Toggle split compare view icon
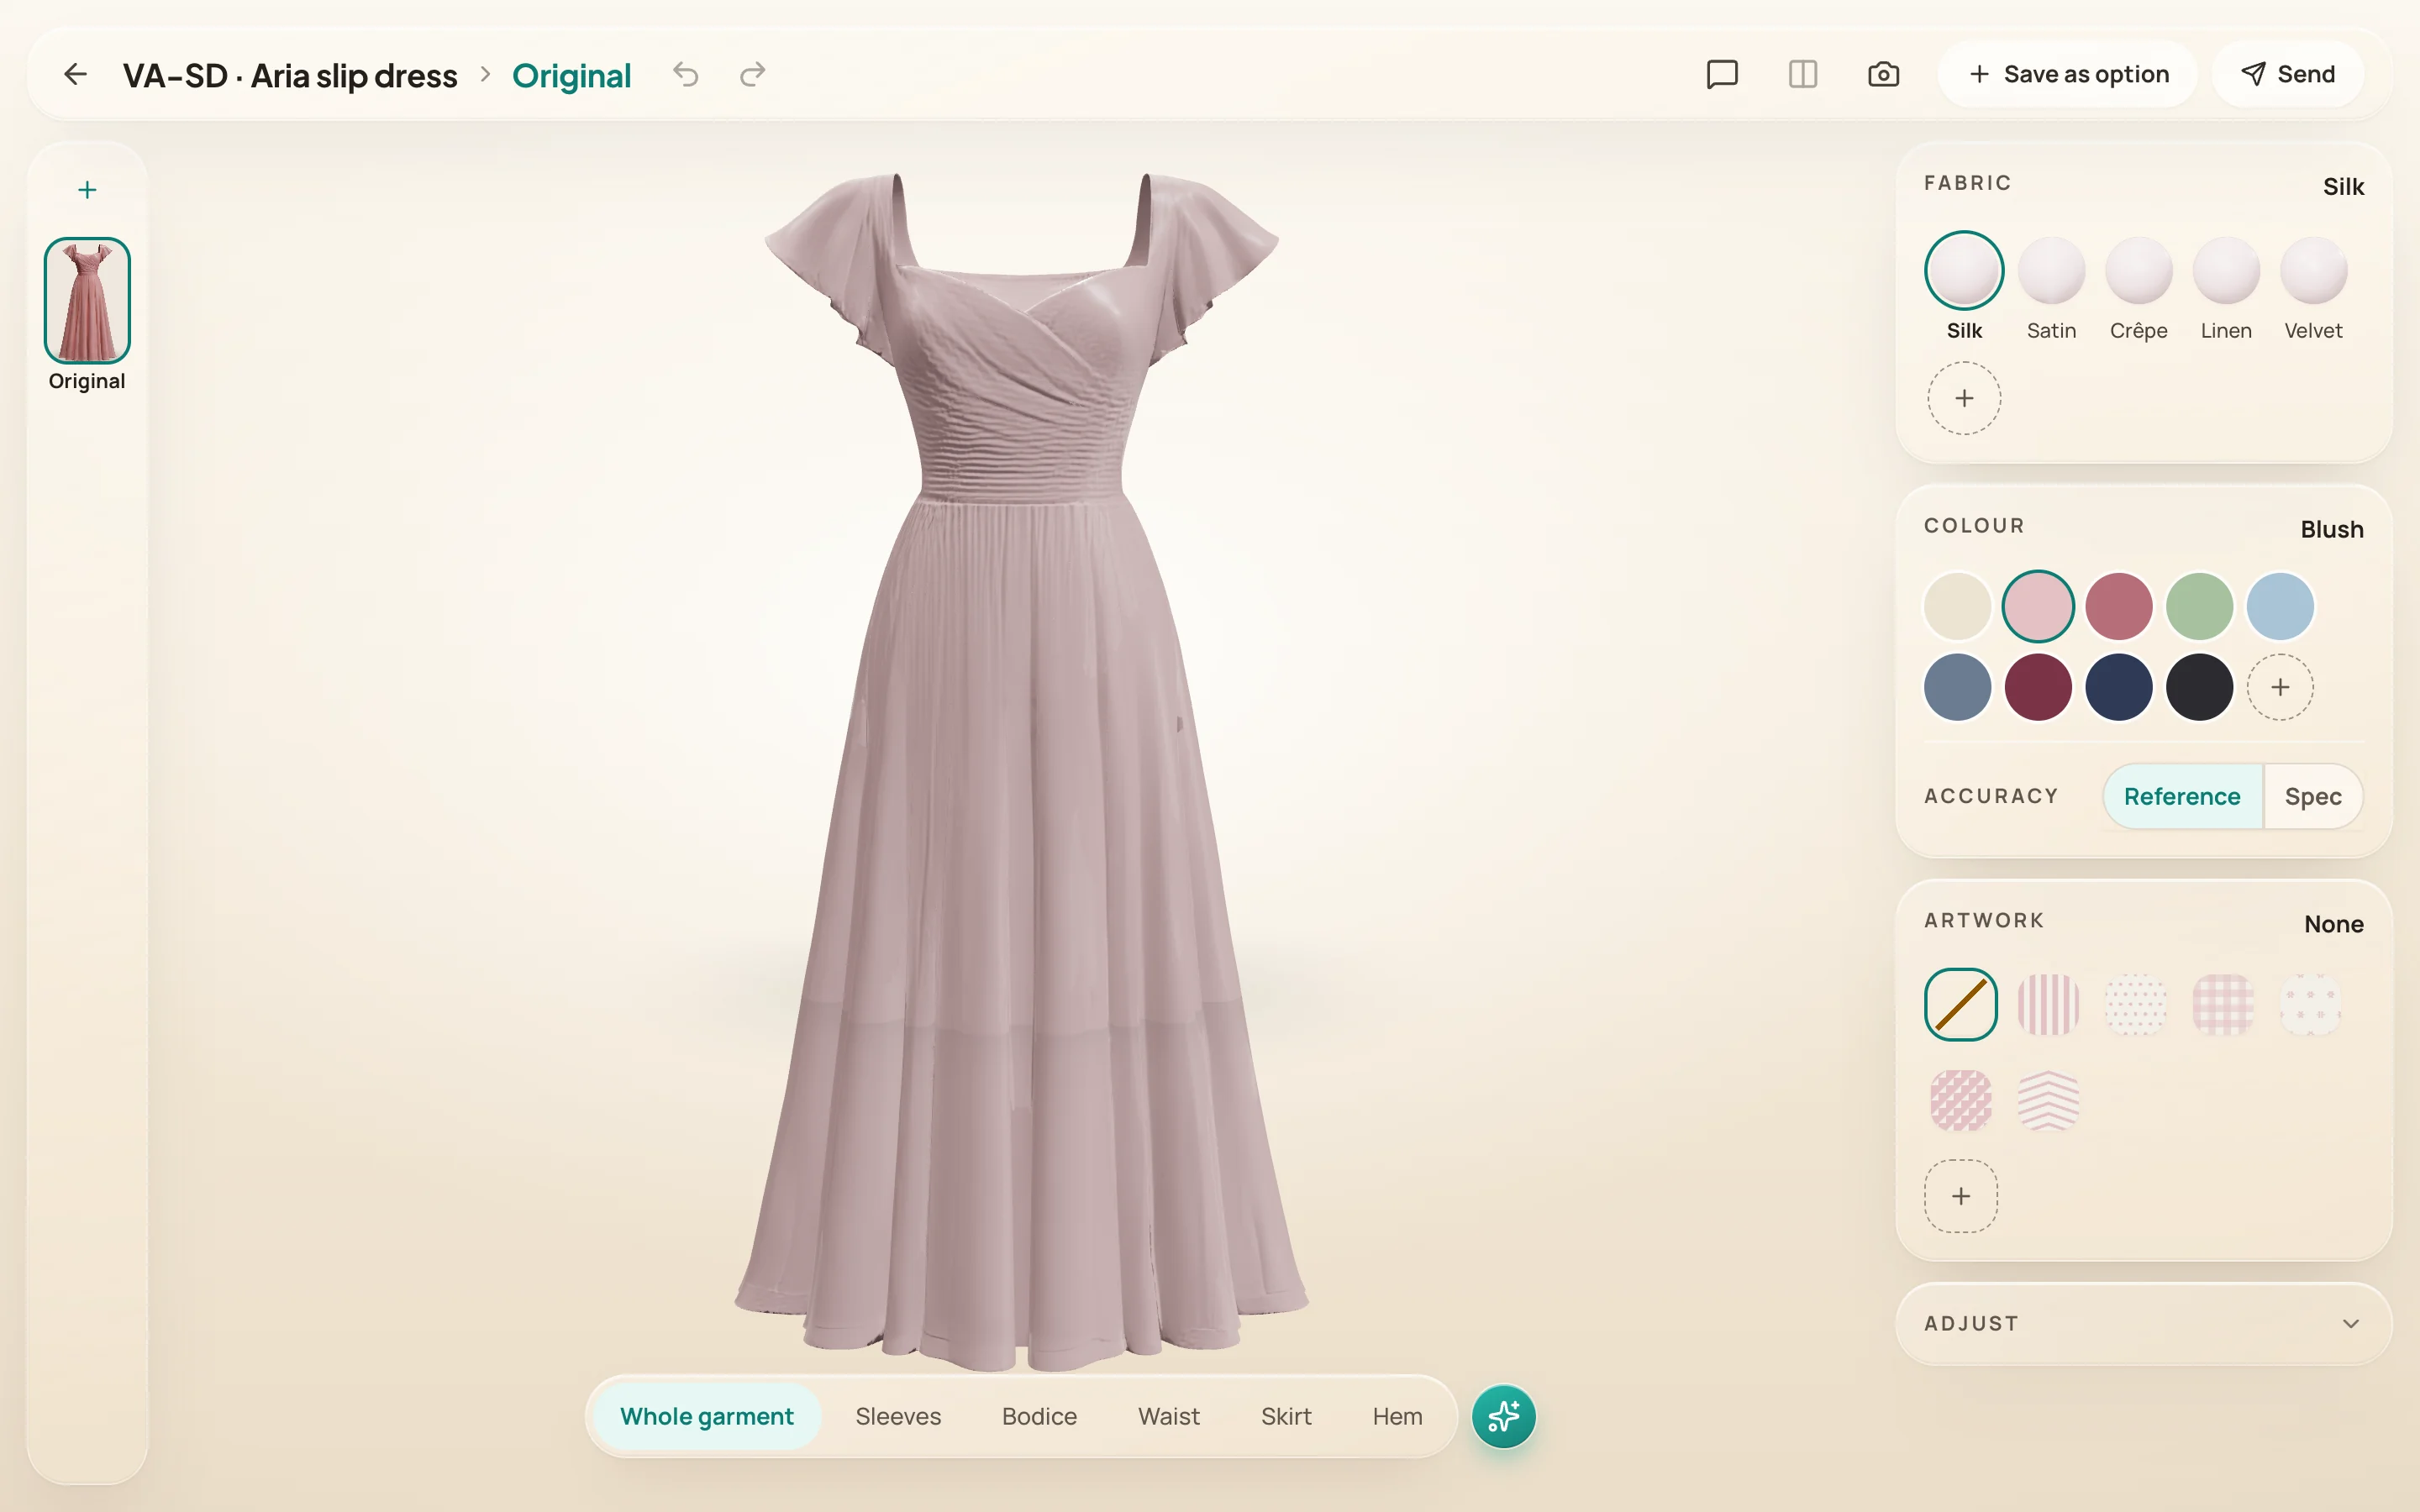The image size is (2420, 1512). pyautogui.click(x=1803, y=74)
